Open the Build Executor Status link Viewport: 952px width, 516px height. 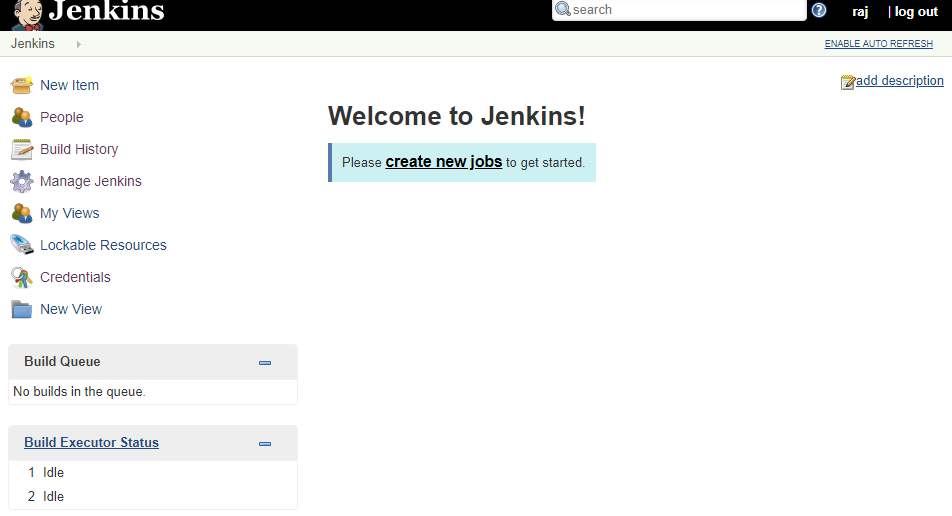(92, 443)
